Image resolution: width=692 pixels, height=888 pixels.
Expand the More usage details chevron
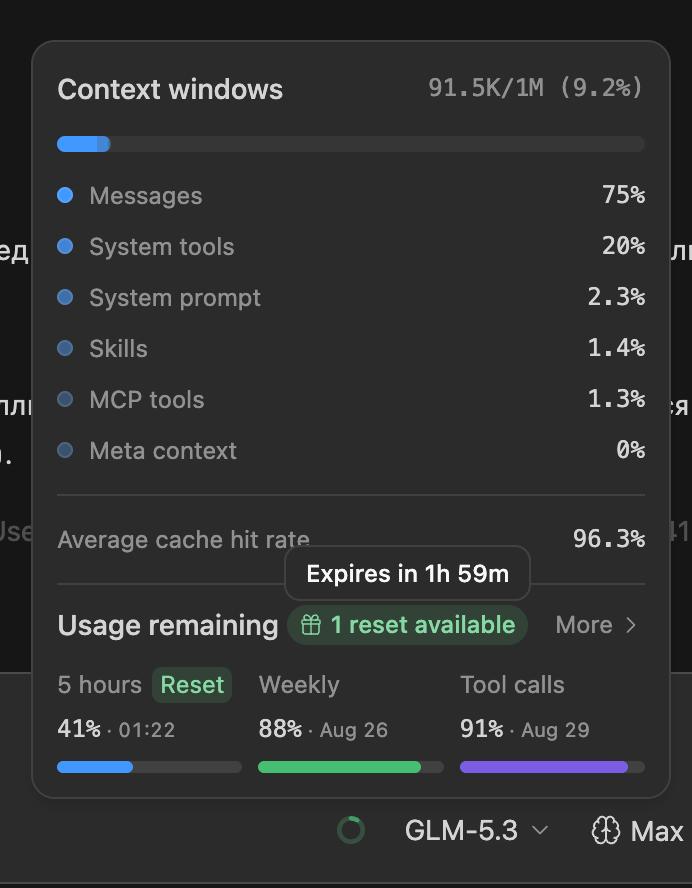coord(630,625)
